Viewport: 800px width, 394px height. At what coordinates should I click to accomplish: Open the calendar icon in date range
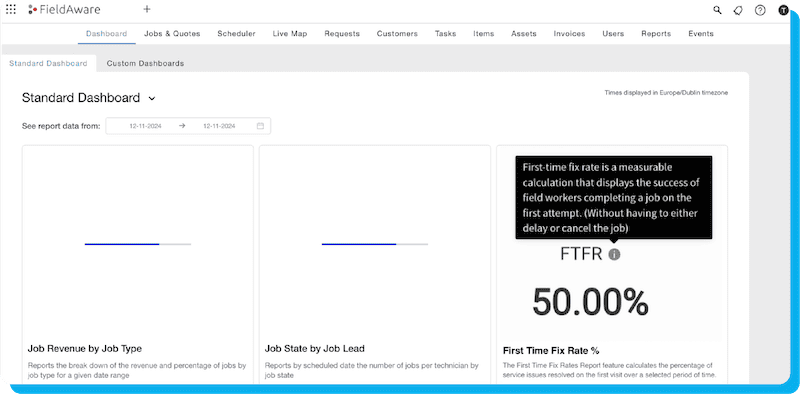click(x=260, y=126)
